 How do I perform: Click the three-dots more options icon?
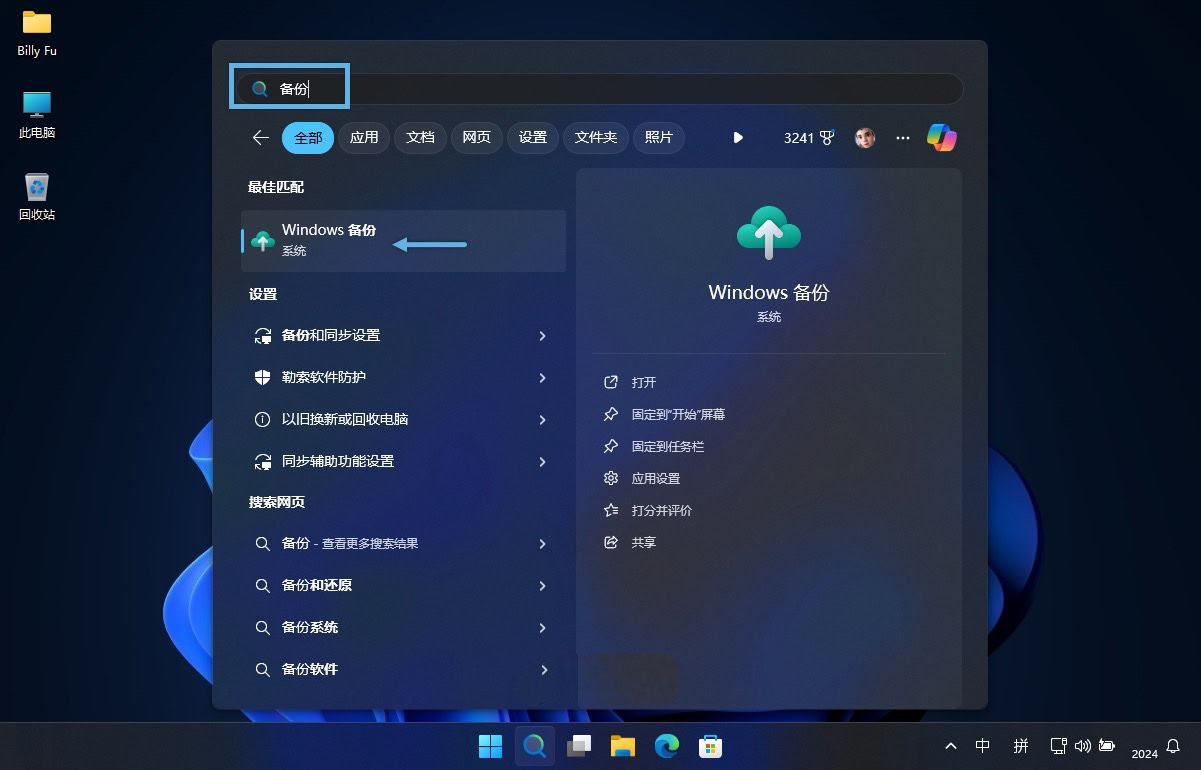(x=903, y=138)
